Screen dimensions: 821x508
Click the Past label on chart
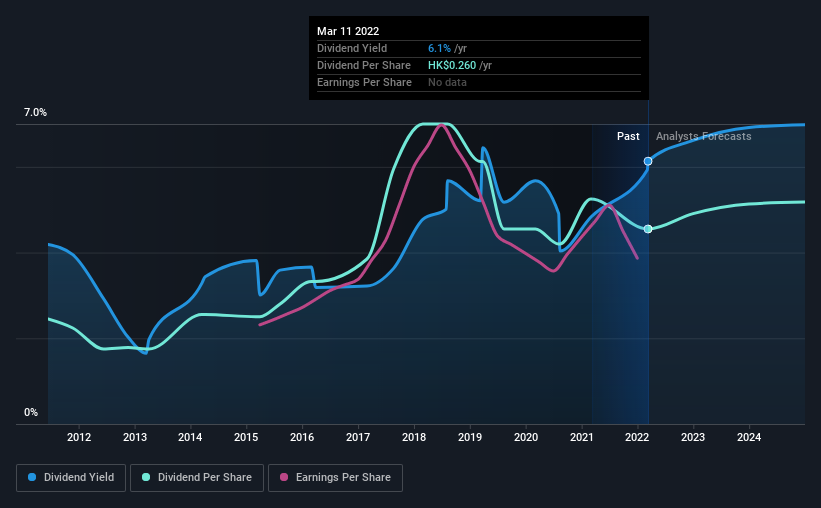pos(628,136)
